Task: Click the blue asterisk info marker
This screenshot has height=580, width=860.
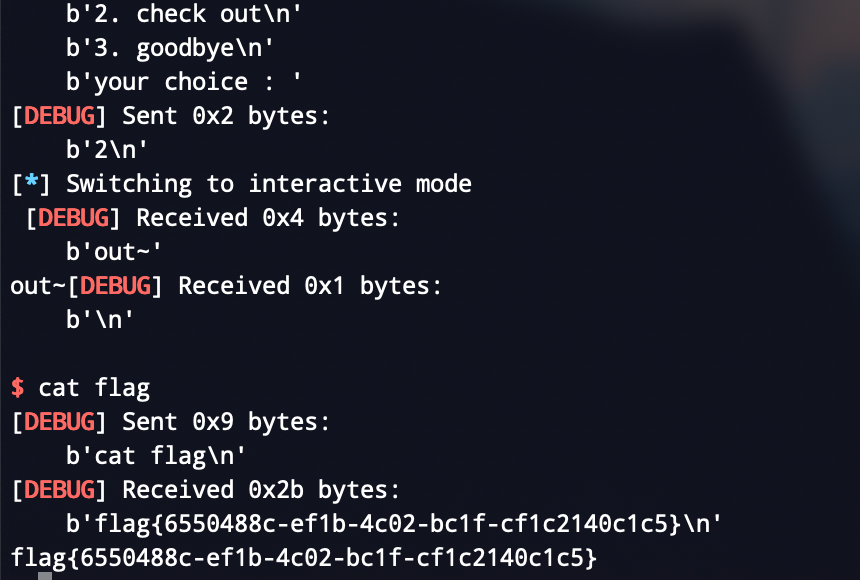Action: tap(31, 181)
